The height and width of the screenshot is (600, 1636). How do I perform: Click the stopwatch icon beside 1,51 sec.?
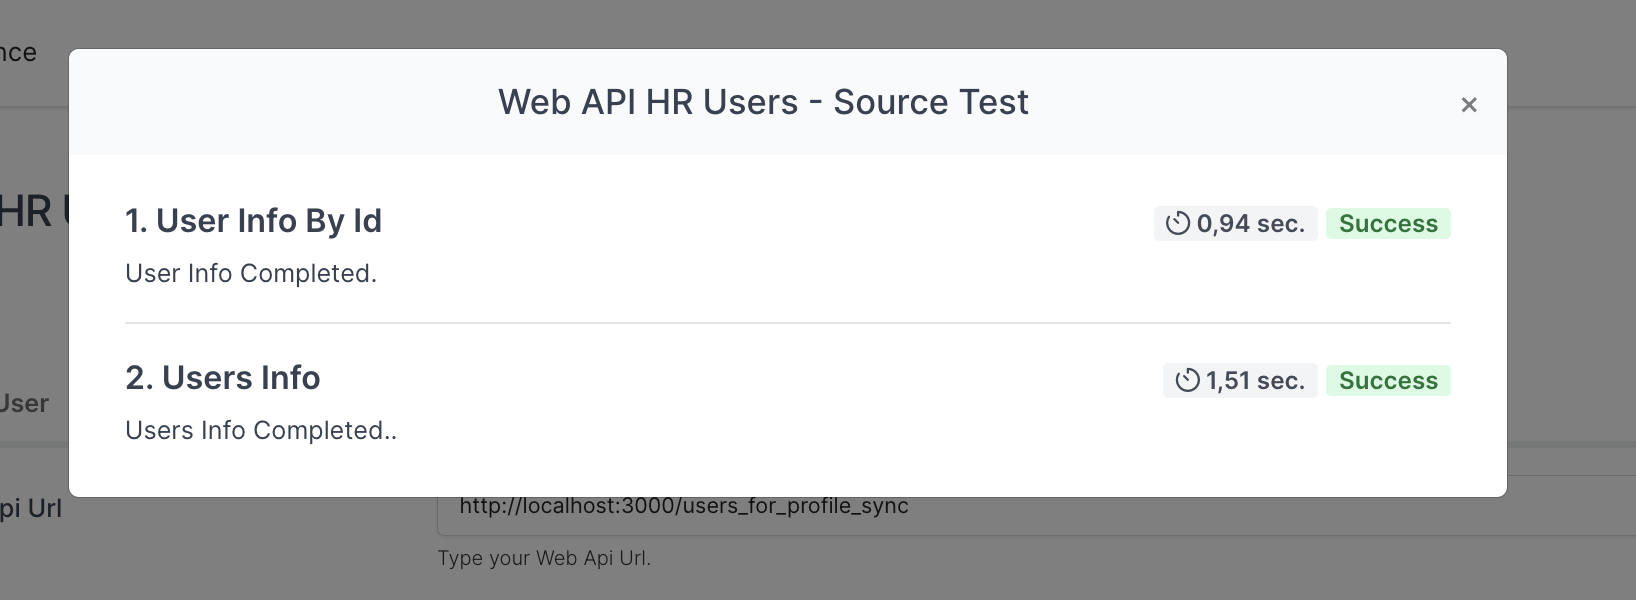pyautogui.click(x=1186, y=381)
